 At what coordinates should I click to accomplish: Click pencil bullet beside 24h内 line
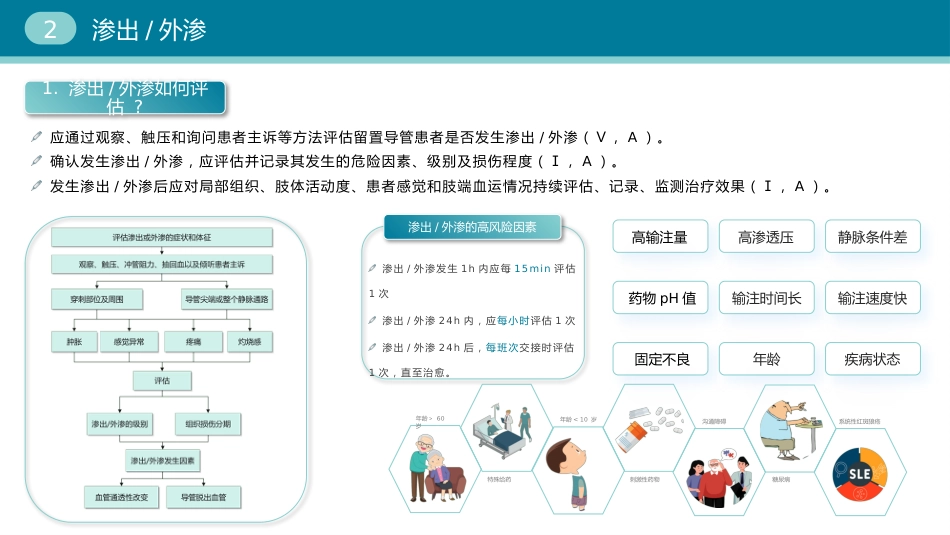click(x=372, y=320)
